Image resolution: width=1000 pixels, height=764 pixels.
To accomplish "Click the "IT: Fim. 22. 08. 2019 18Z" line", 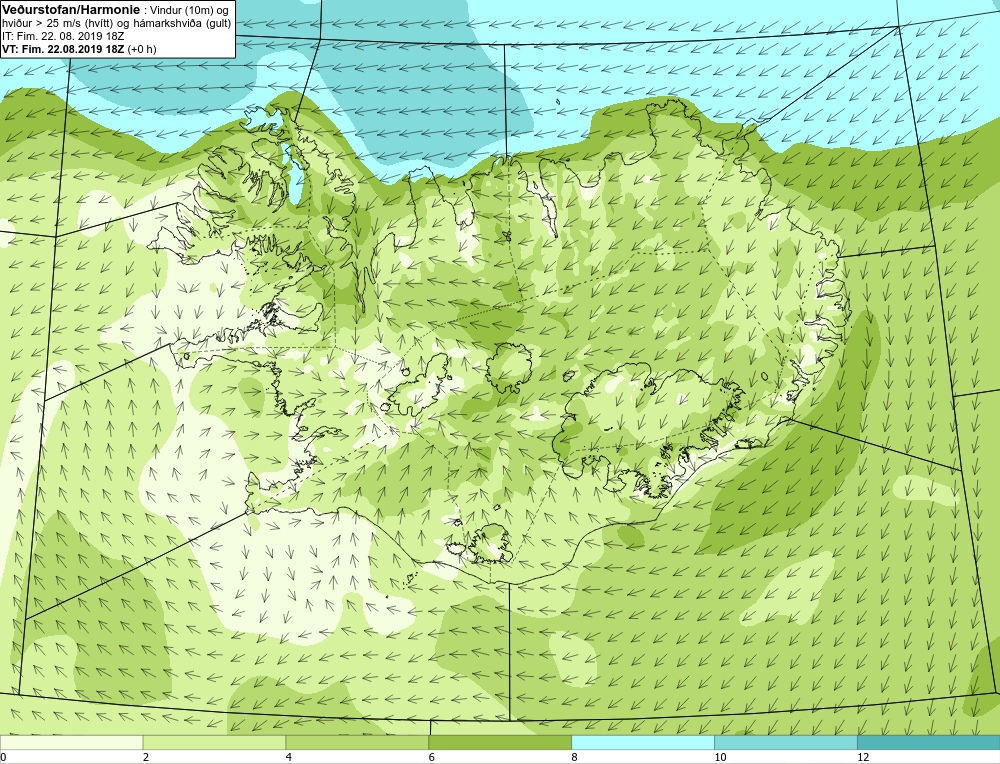I will tap(63, 36).
